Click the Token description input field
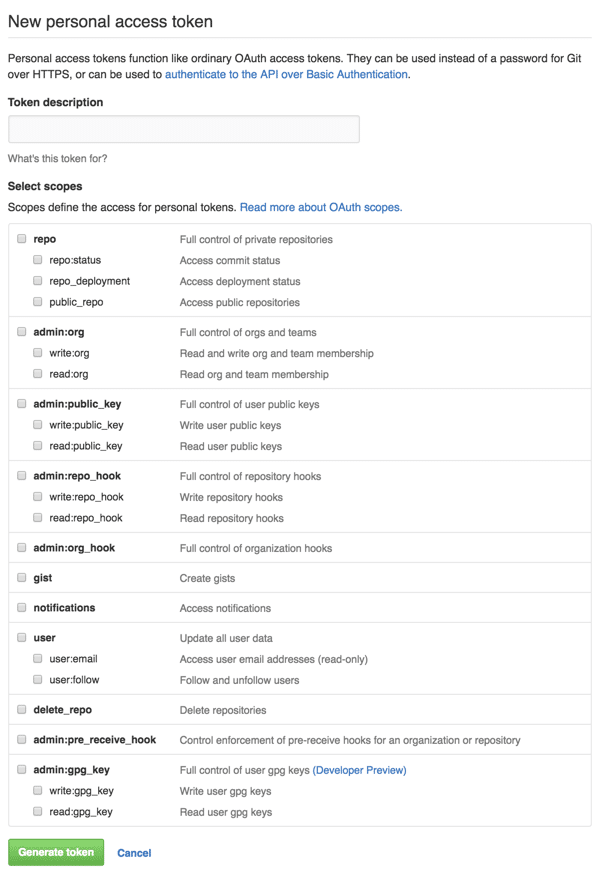This screenshot has width=601, height=875. coord(184,129)
